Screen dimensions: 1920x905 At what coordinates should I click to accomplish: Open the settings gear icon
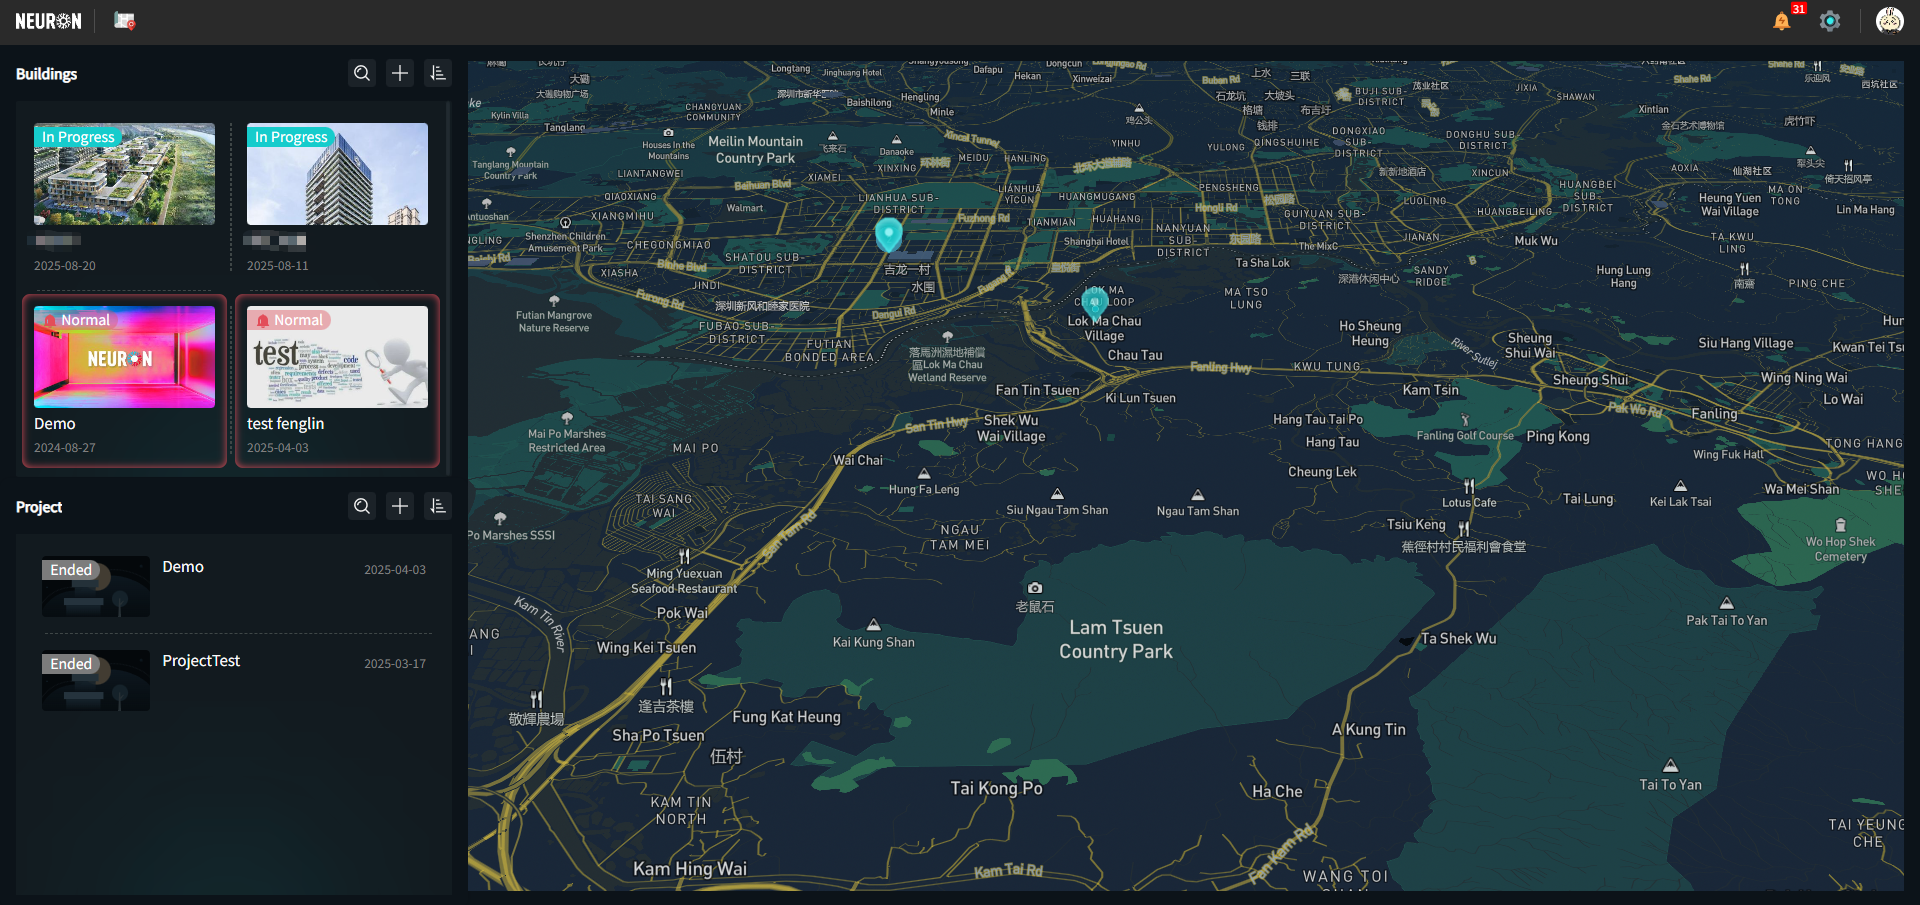(x=1829, y=21)
